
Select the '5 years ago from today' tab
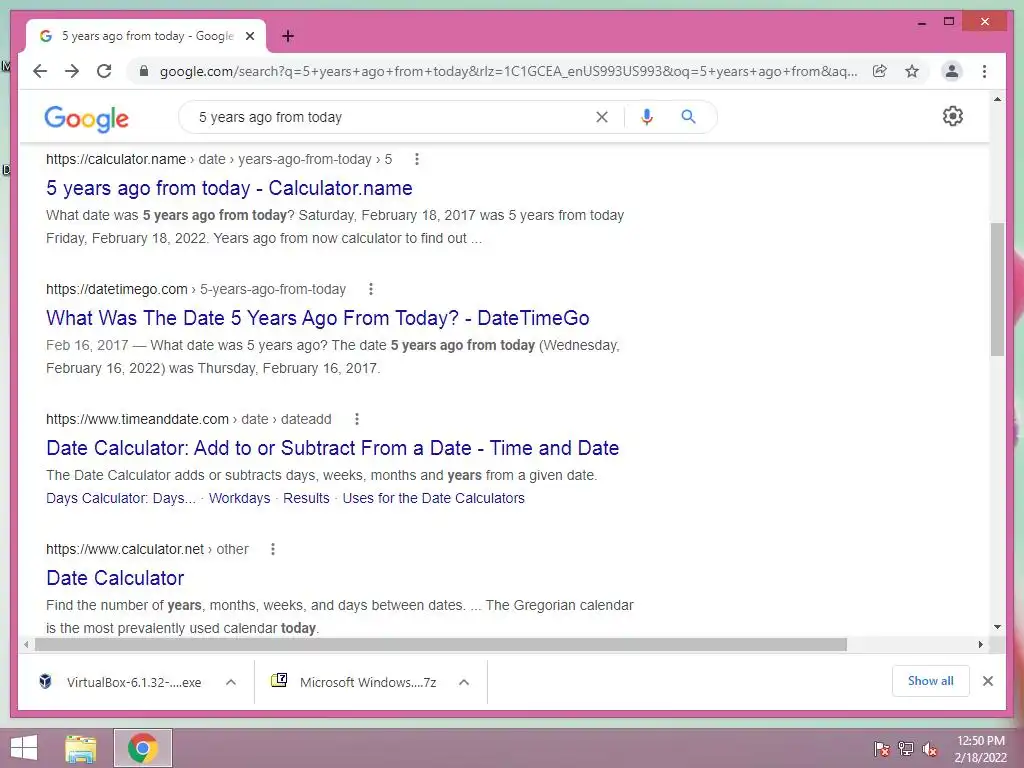(146, 36)
